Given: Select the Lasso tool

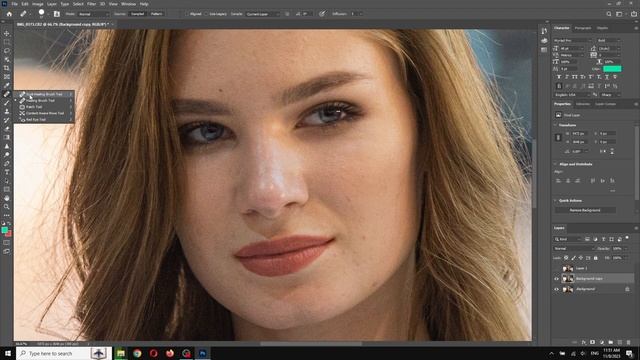Looking at the screenshot, I should [7, 51].
